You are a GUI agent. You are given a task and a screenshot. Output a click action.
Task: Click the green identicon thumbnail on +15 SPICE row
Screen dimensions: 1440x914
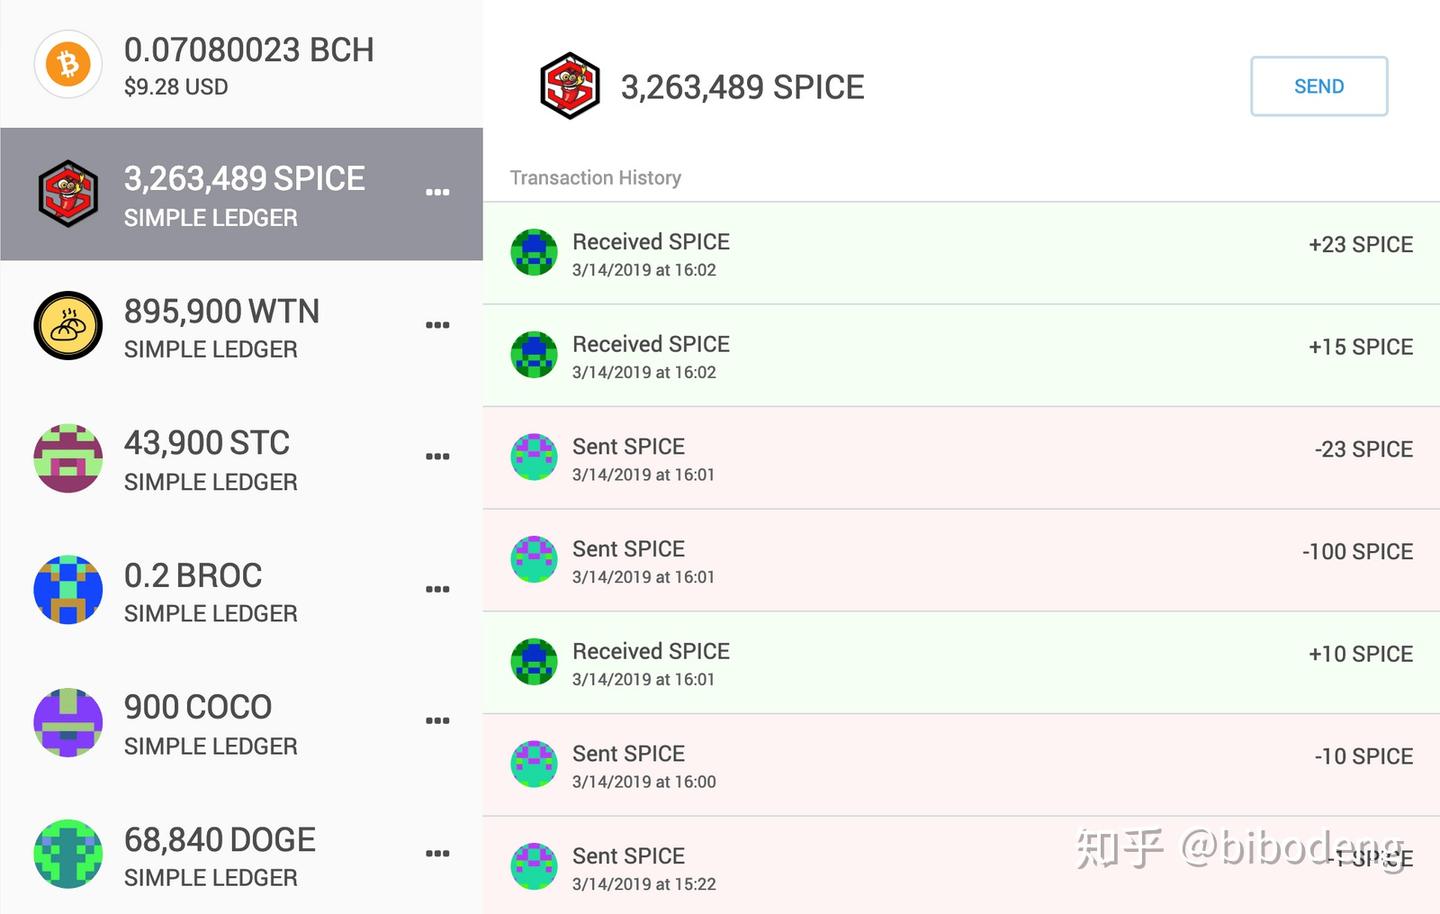point(533,355)
